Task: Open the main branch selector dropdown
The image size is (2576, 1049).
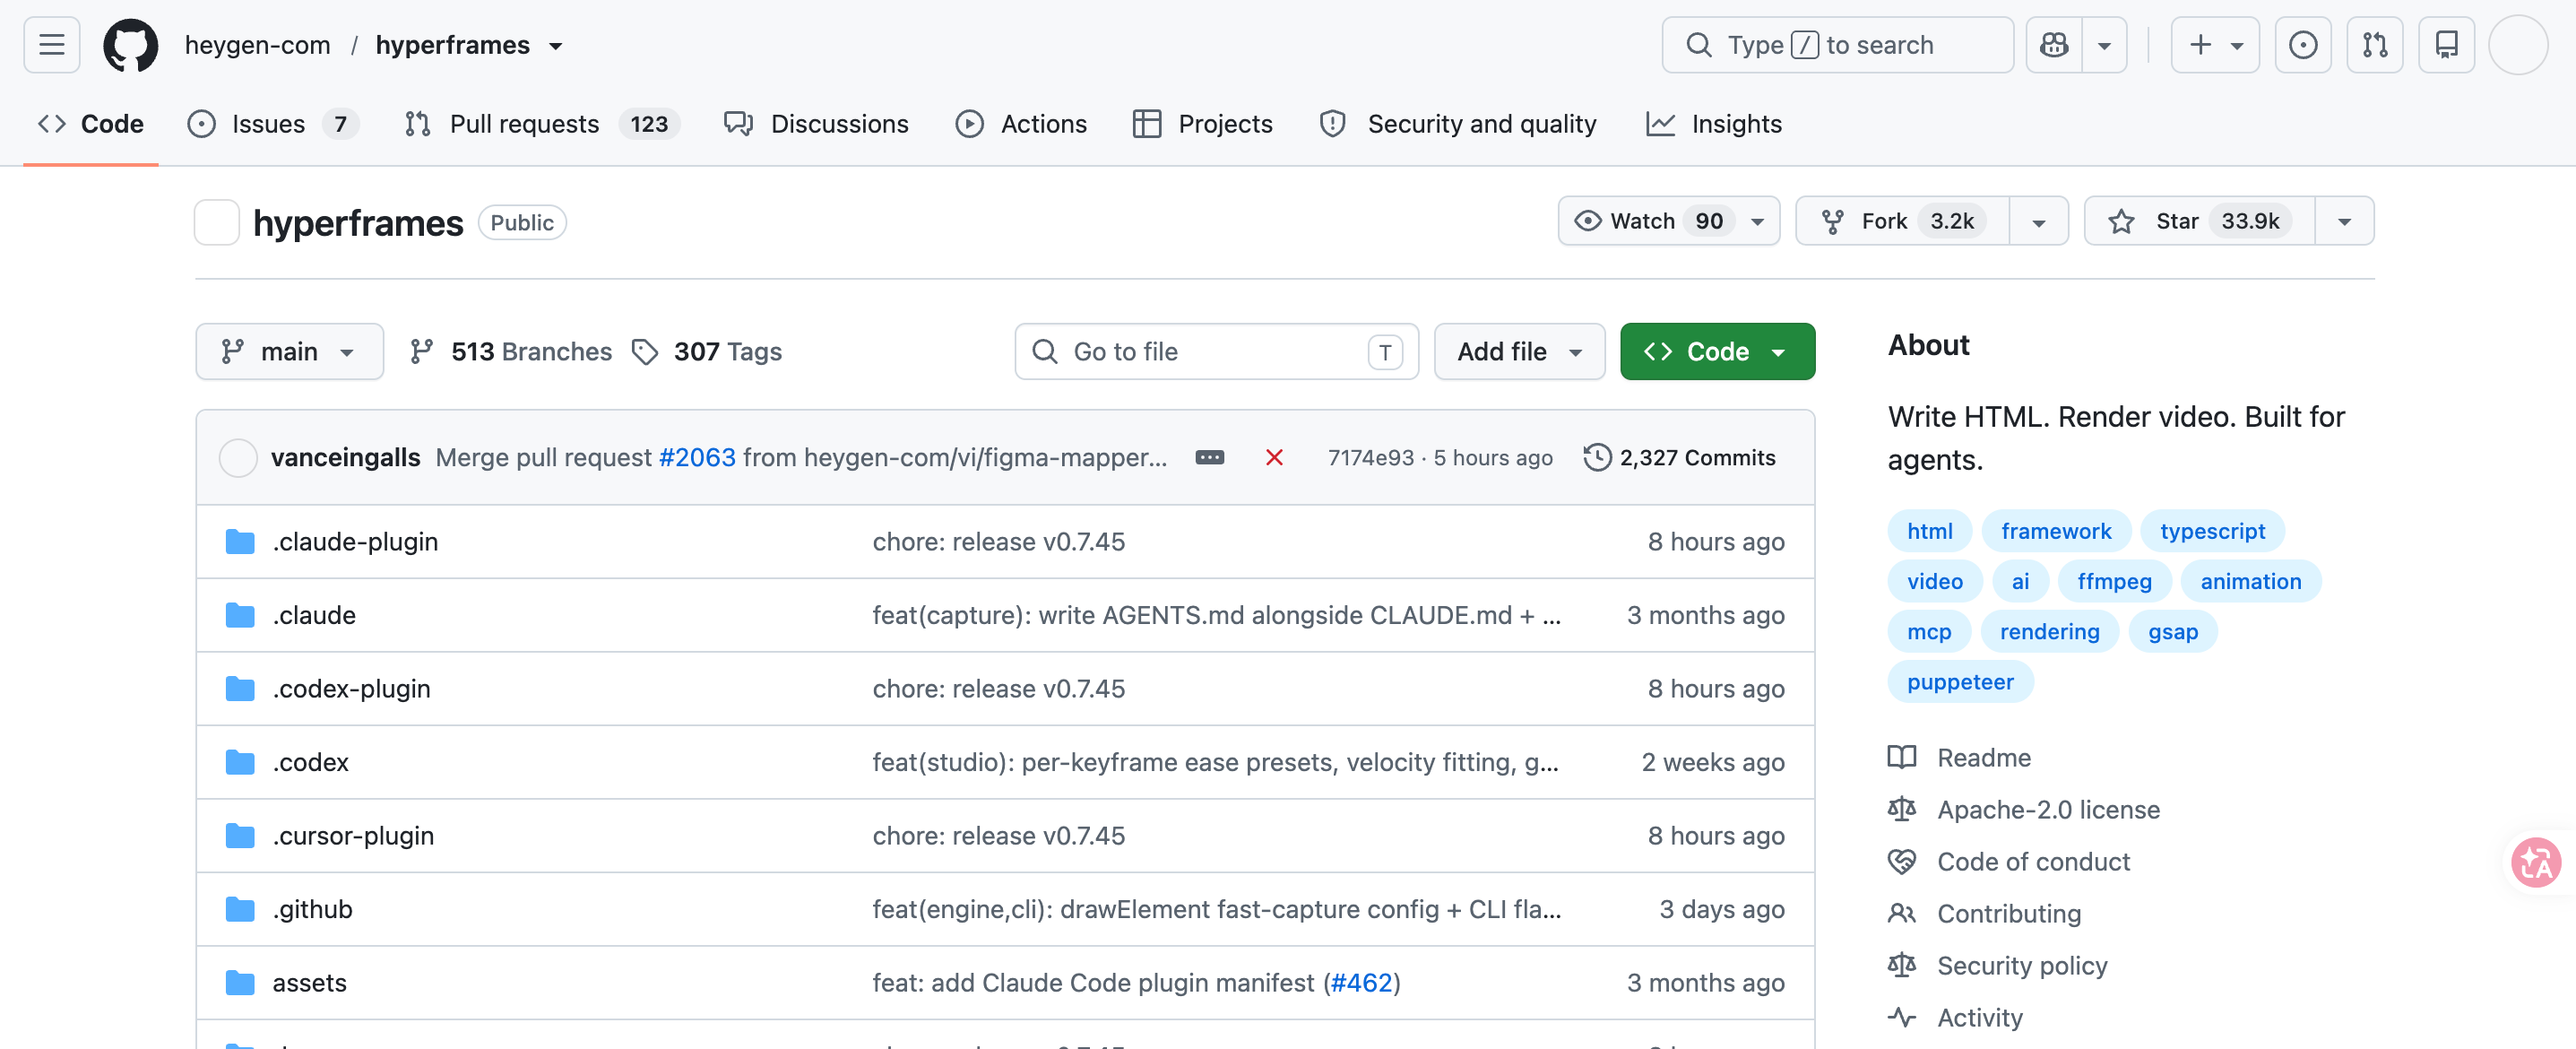Action: (x=290, y=352)
